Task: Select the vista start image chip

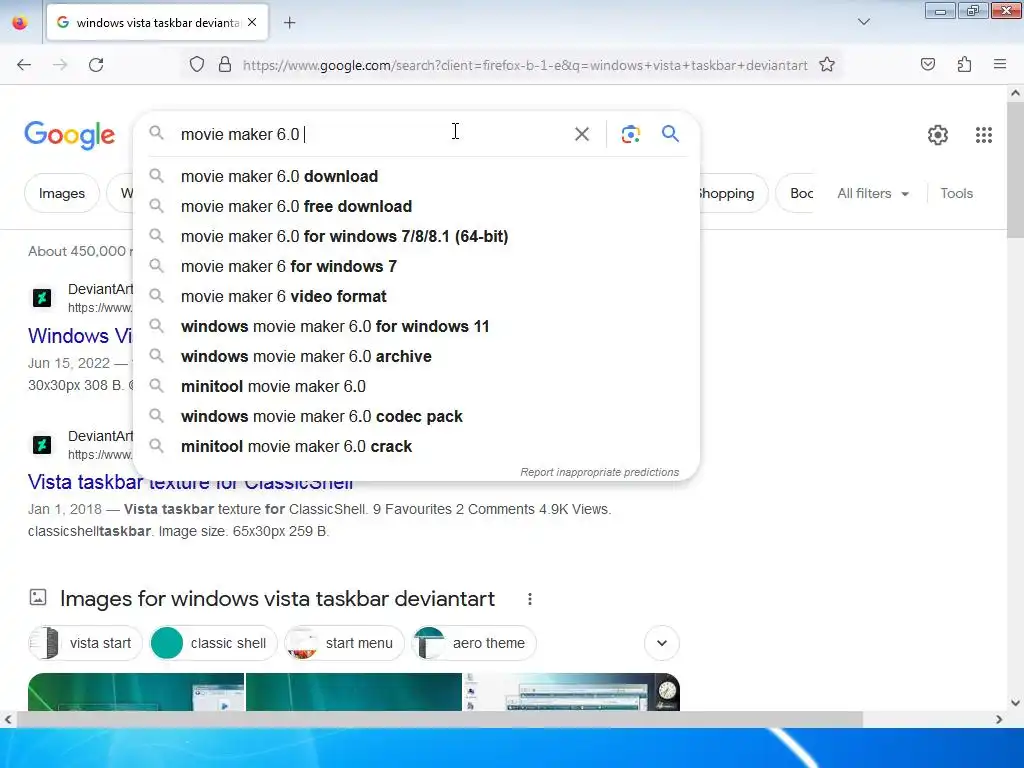Action: [85, 643]
